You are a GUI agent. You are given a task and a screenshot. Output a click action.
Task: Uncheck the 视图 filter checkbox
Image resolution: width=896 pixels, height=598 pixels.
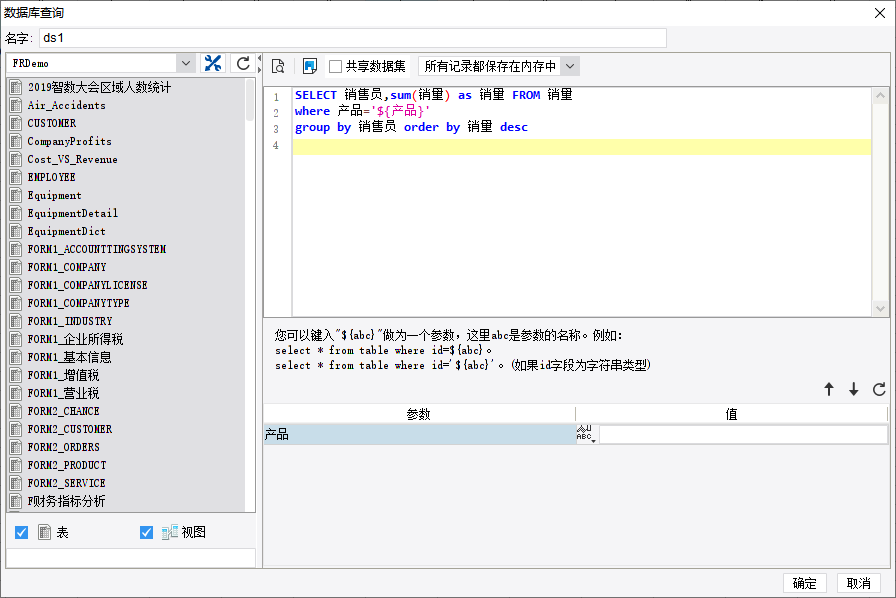coord(146,532)
